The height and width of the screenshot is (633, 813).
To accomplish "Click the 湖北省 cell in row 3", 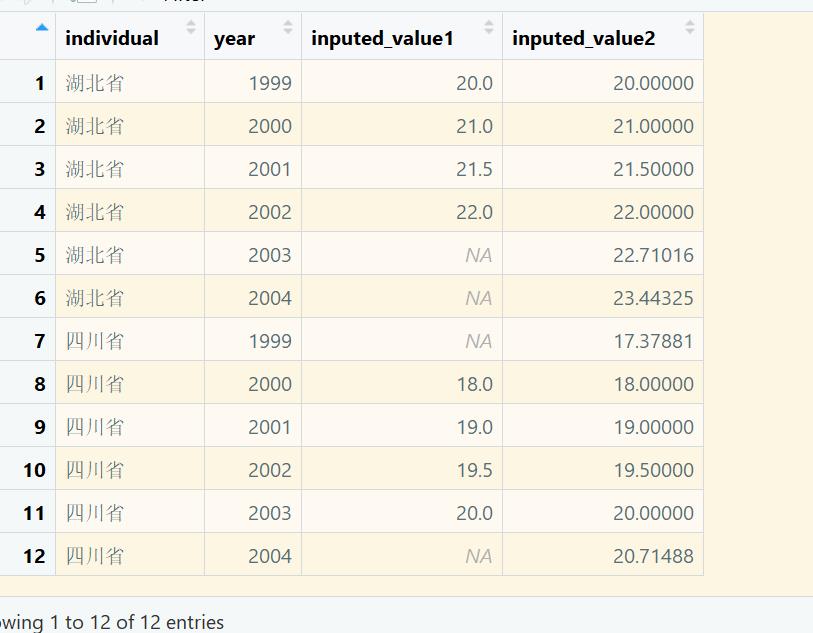I will [x=95, y=169].
